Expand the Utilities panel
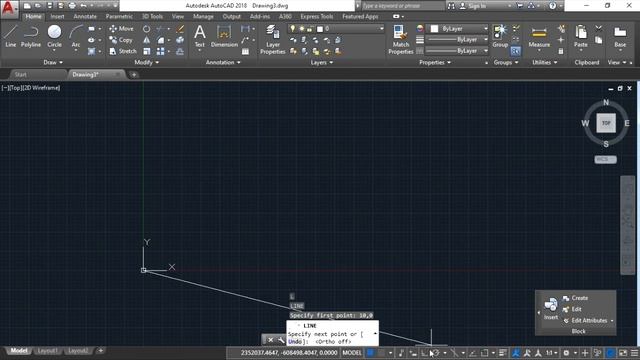The width and height of the screenshot is (640, 360). pyautogui.click(x=544, y=62)
